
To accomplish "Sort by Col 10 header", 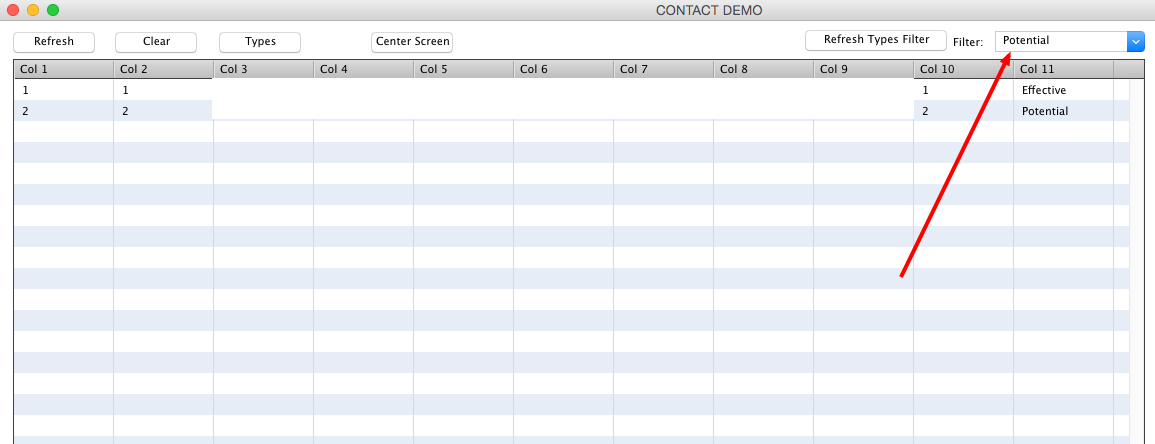I will point(963,69).
